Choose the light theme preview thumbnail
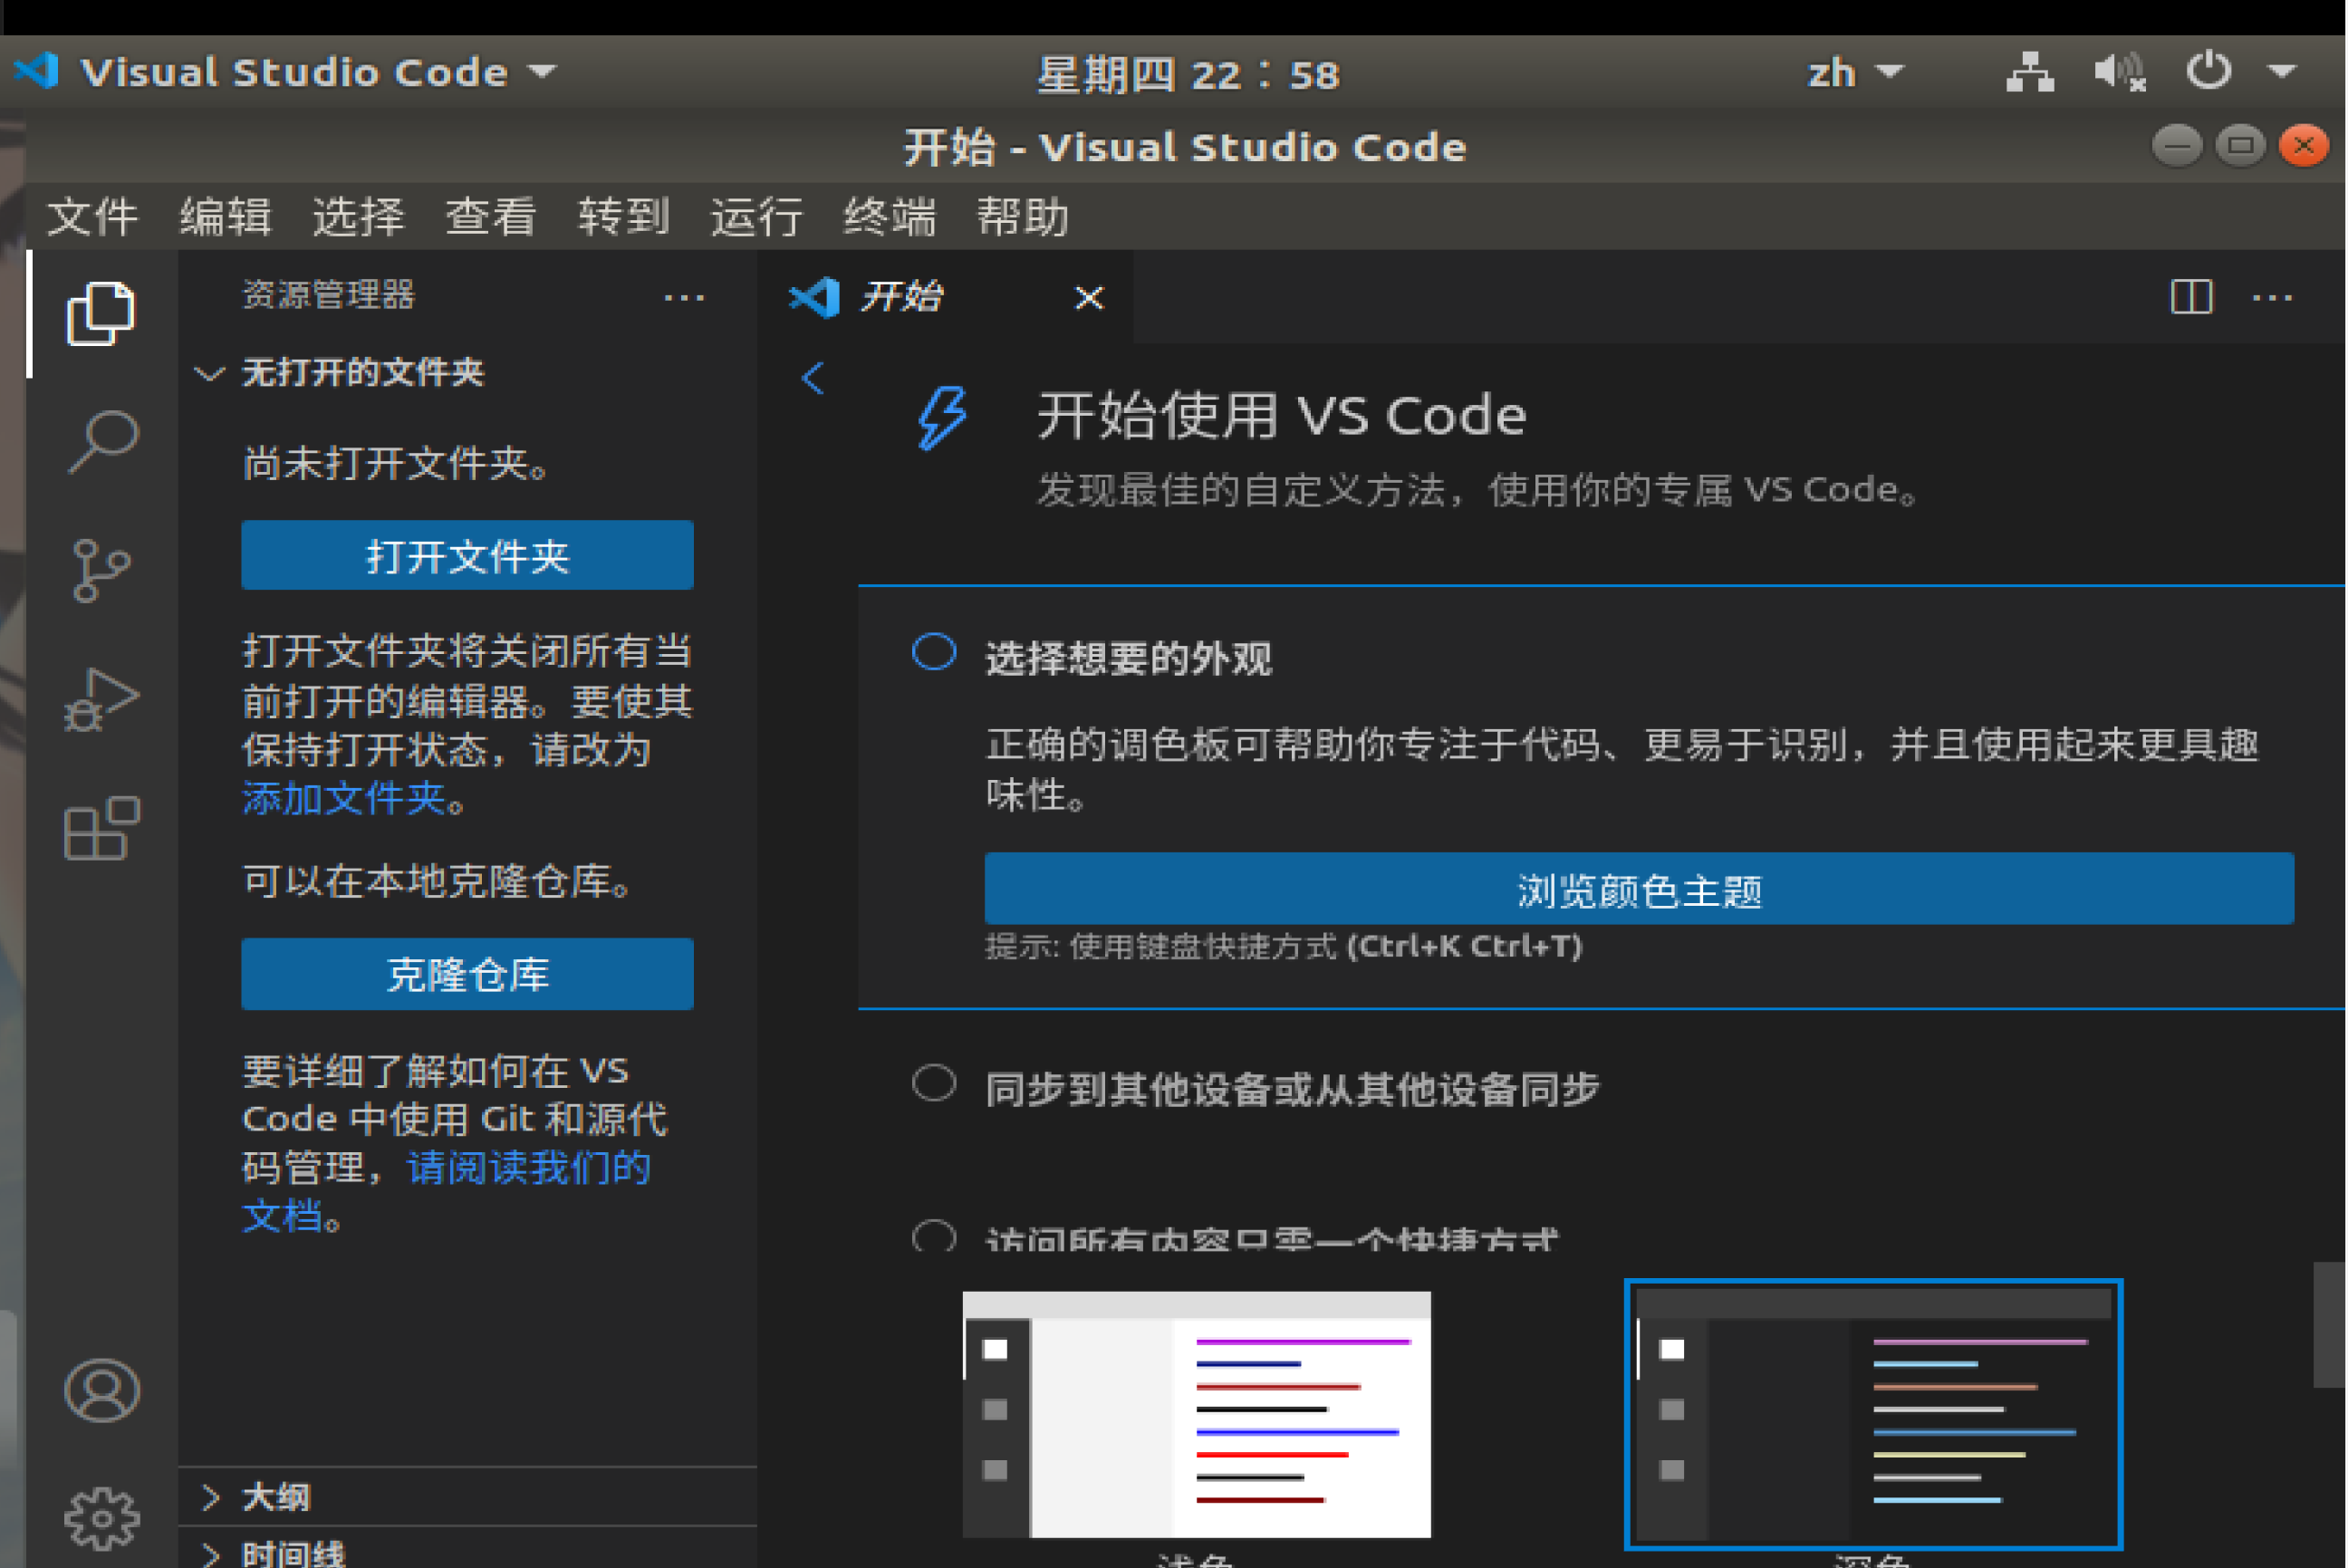Image resolution: width=2348 pixels, height=1568 pixels. tap(1196, 1414)
